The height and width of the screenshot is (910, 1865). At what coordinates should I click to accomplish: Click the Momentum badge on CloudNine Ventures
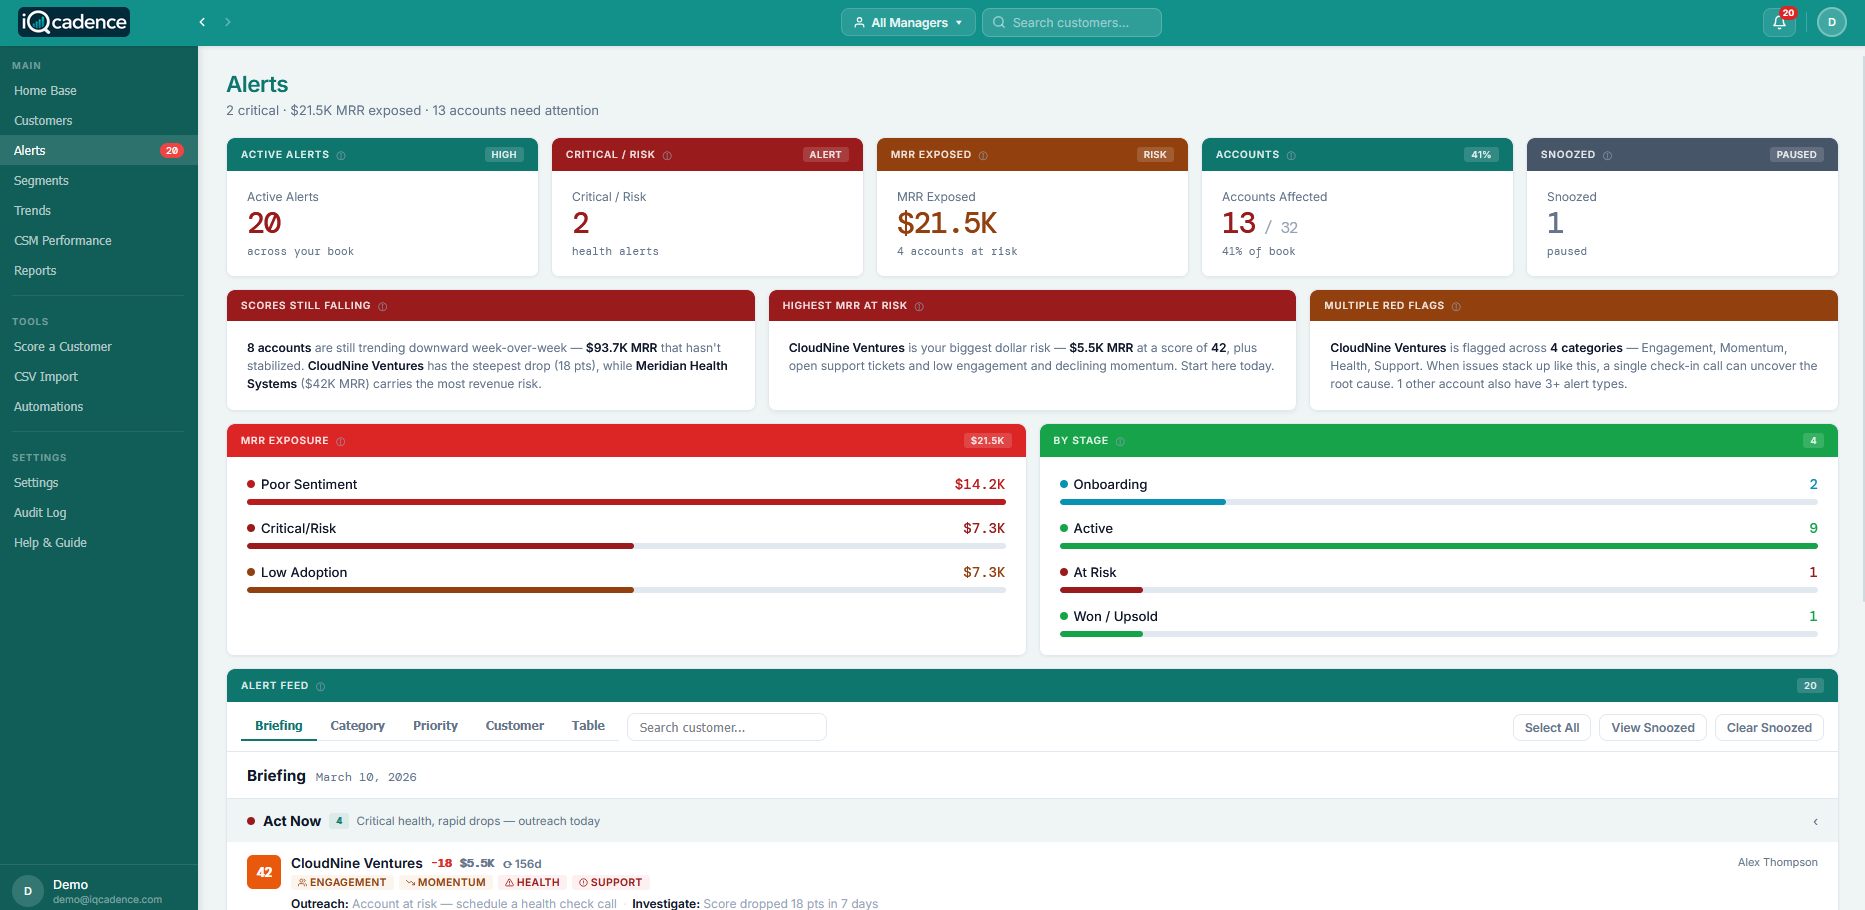click(444, 882)
